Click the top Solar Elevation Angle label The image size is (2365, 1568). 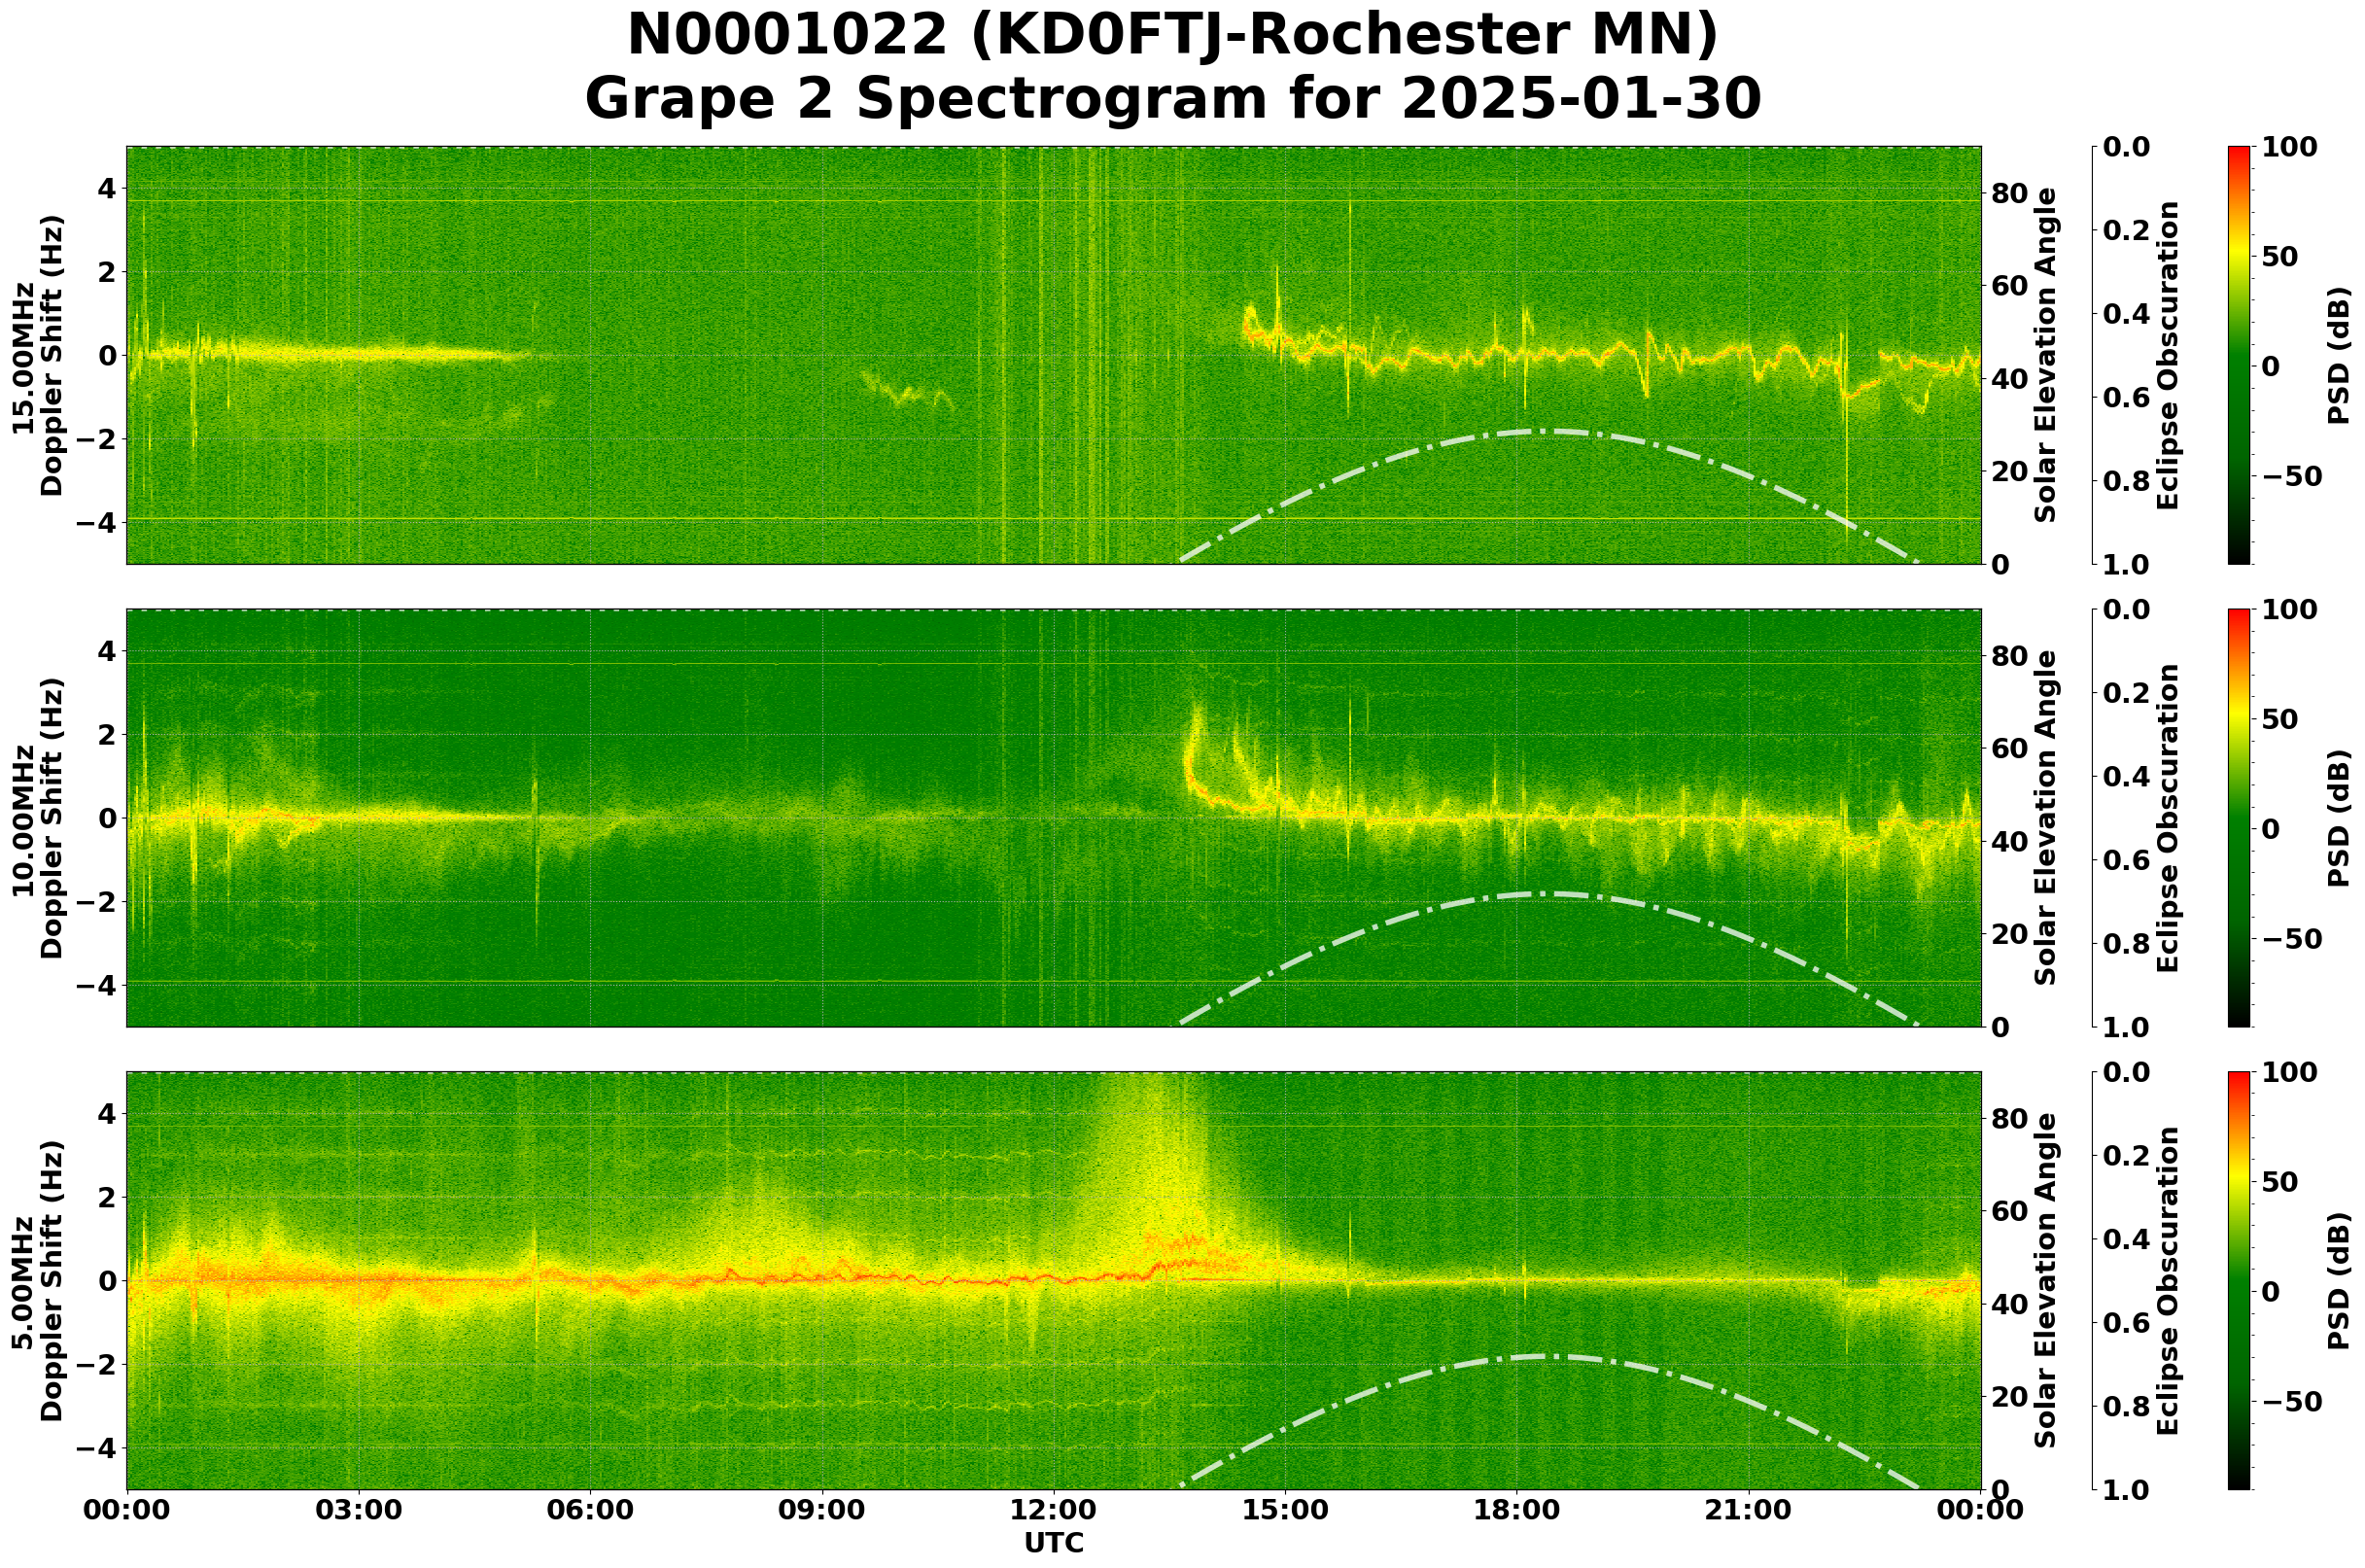coord(2046,355)
